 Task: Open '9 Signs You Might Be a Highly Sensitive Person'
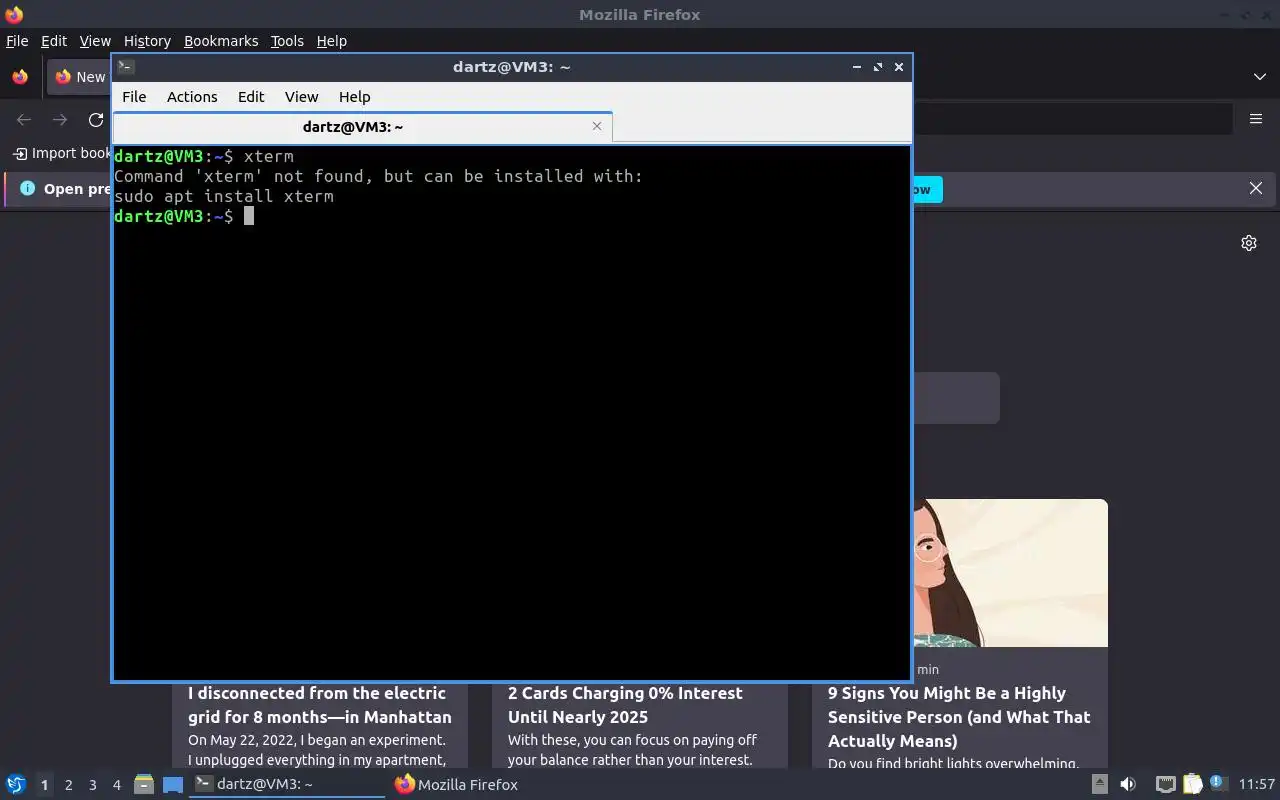pos(959,717)
